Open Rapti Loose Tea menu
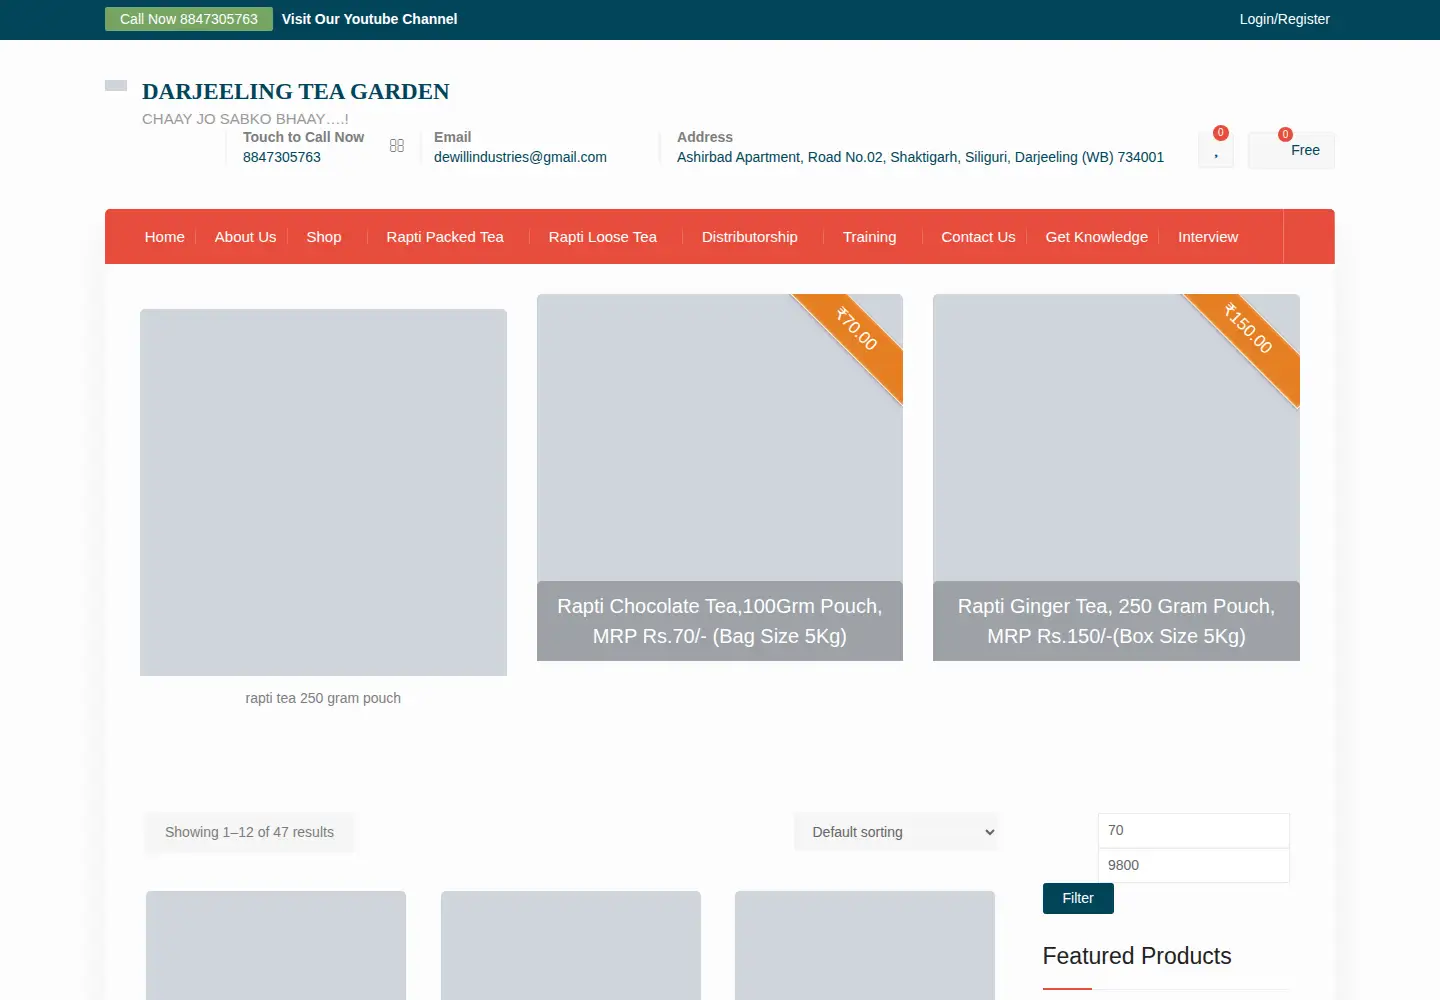 (603, 237)
